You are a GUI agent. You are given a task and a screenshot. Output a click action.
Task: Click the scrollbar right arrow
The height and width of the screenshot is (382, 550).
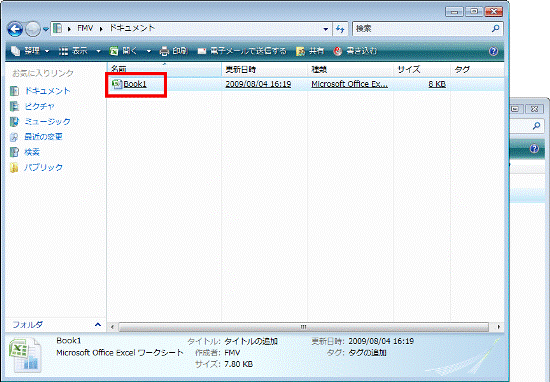(x=498, y=327)
